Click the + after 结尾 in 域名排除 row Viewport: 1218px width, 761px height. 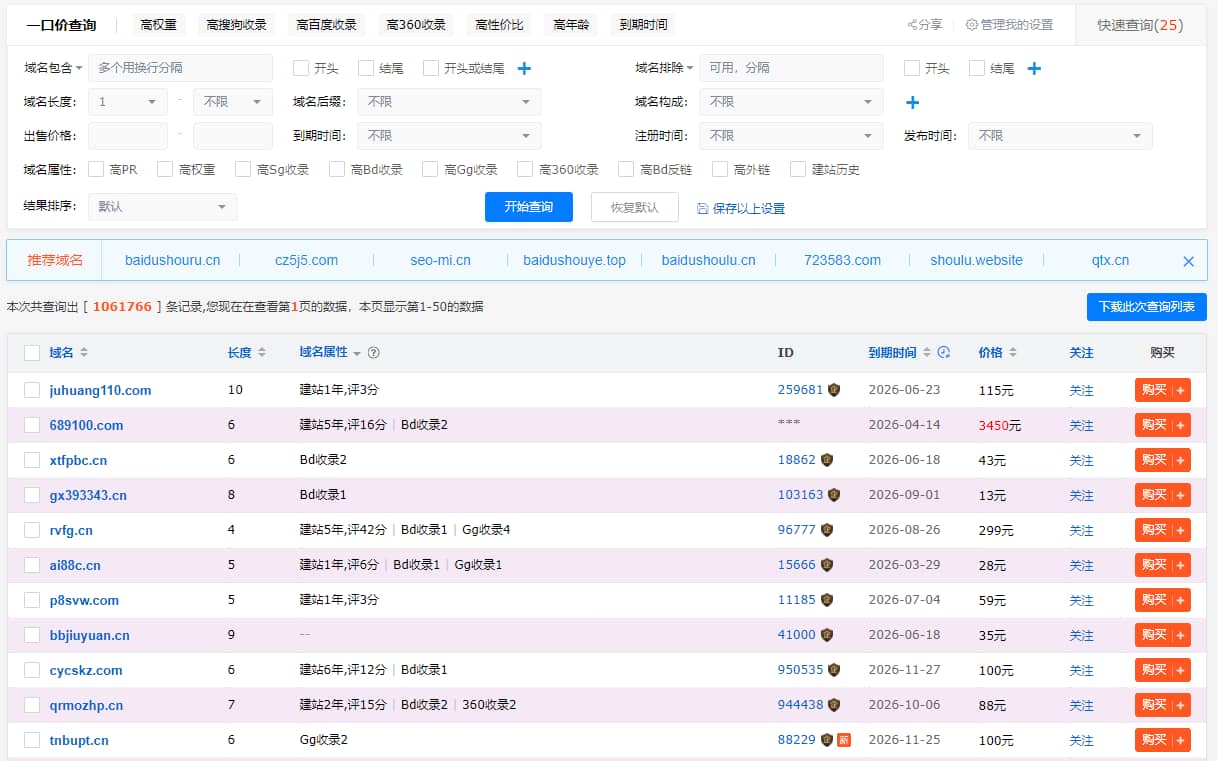click(x=1034, y=68)
